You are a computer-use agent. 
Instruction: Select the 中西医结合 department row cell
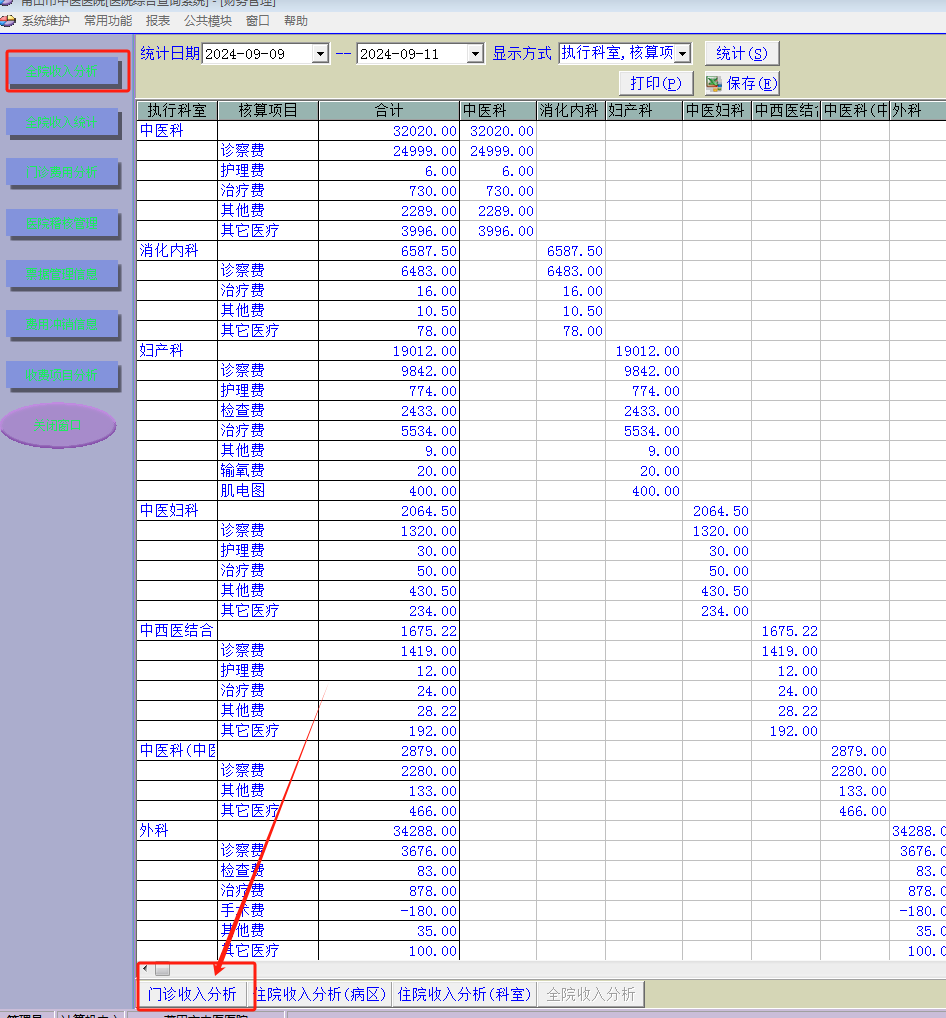(x=177, y=630)
